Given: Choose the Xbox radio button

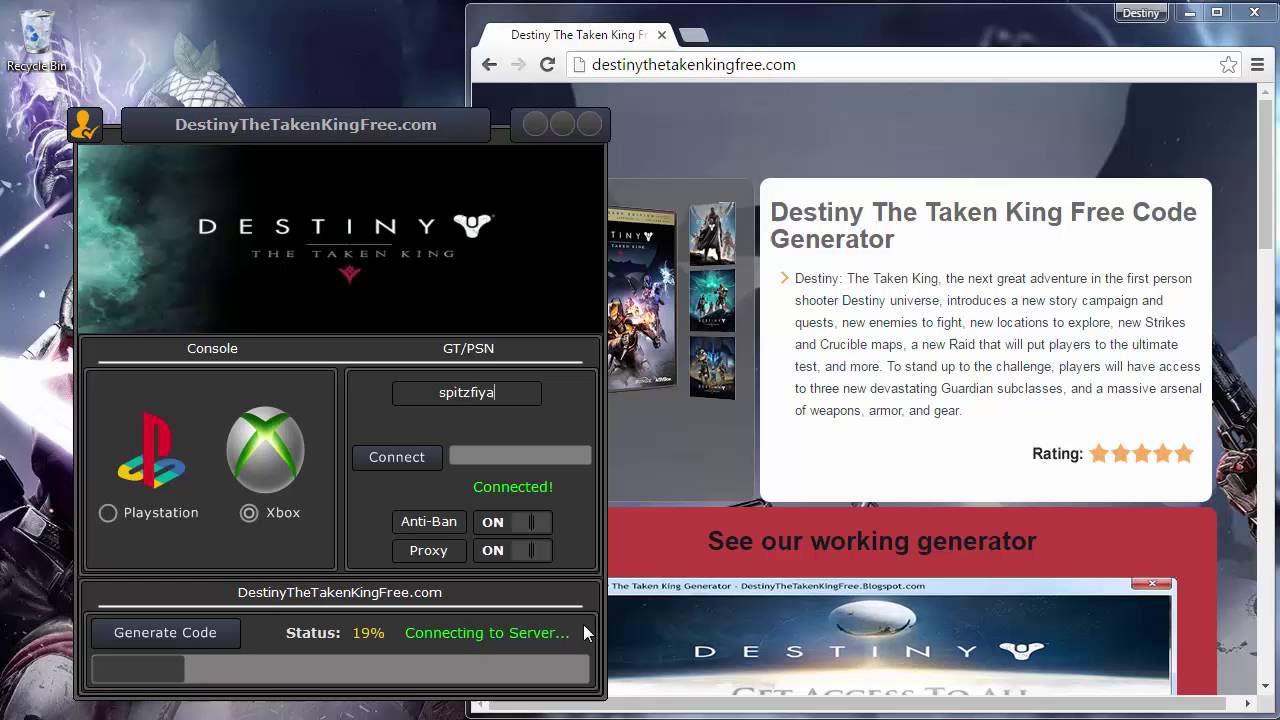Looking at the screenshot, I should click(249, 513).
